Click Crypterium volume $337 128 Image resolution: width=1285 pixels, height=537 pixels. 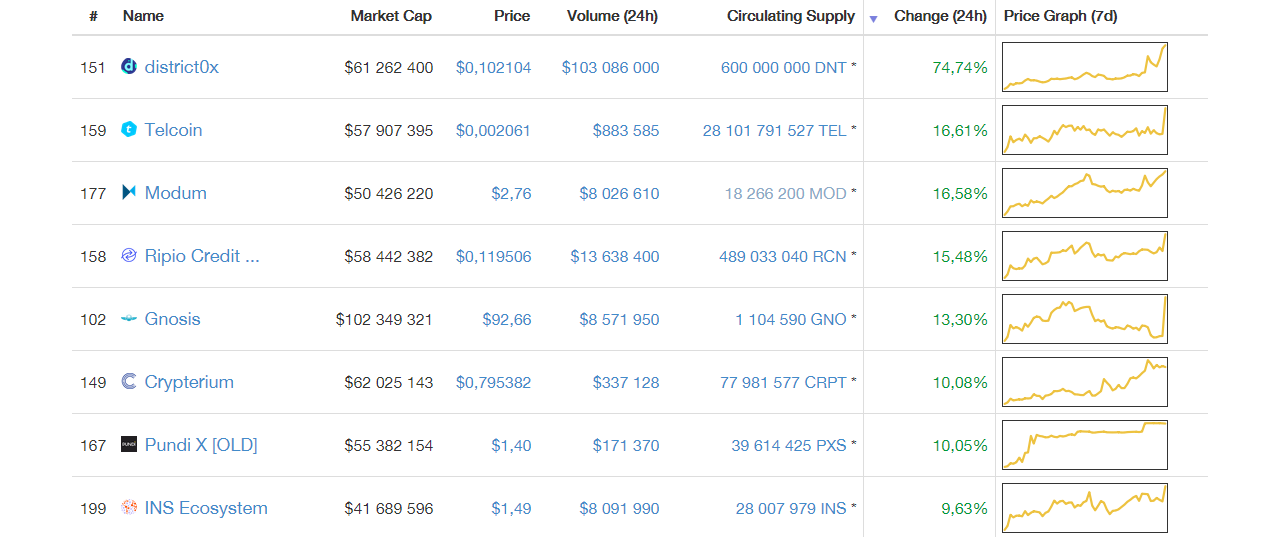pos(626,383)
